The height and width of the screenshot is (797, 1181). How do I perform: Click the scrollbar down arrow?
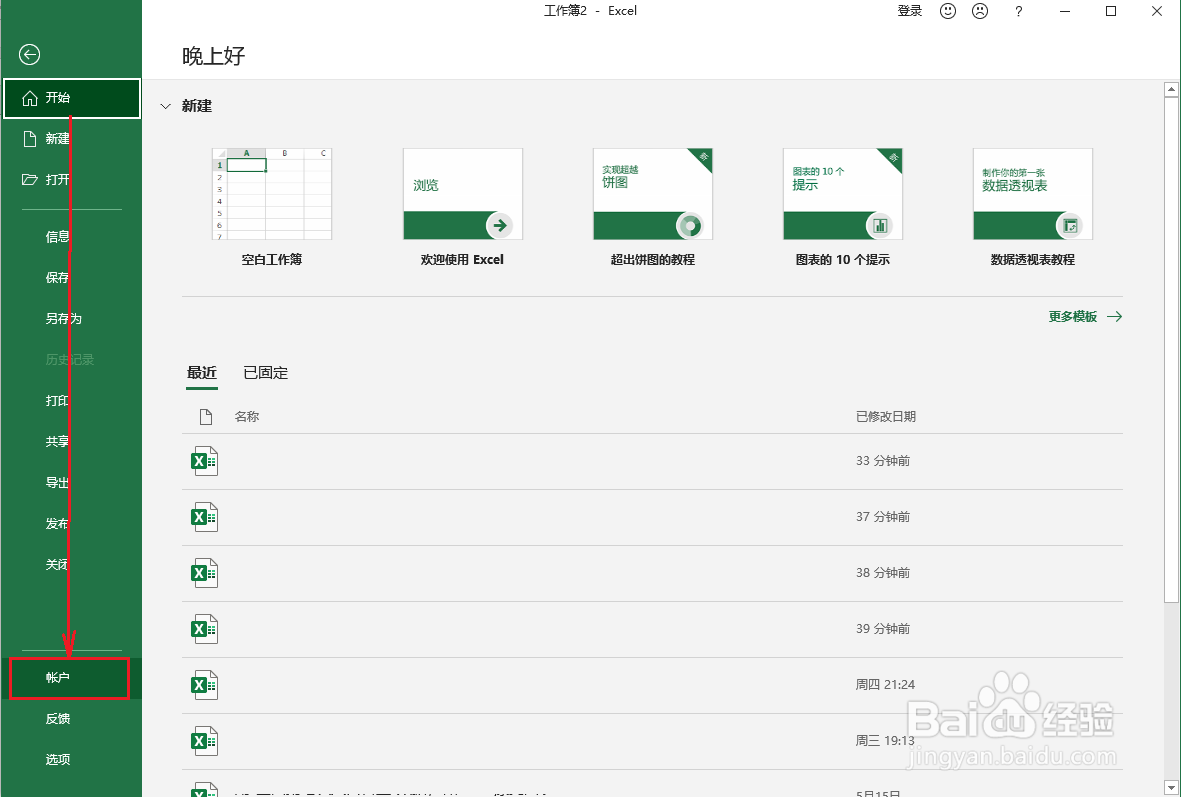pyautogui.click(x=1171, y=789)
